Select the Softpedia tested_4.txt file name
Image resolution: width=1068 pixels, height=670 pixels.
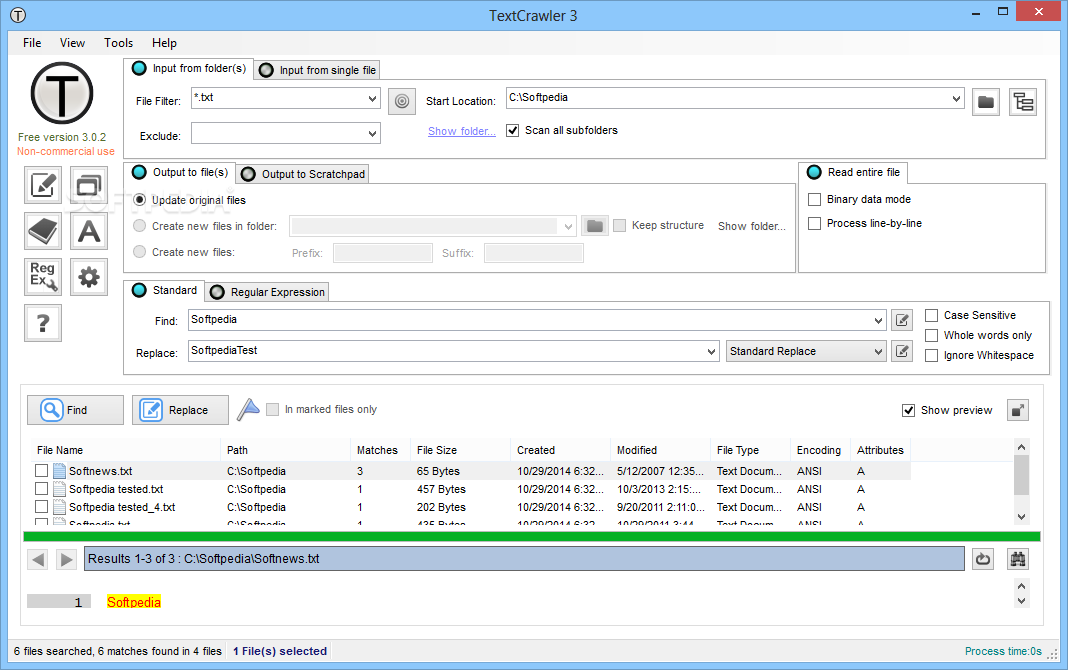click(x=122, y=507)
